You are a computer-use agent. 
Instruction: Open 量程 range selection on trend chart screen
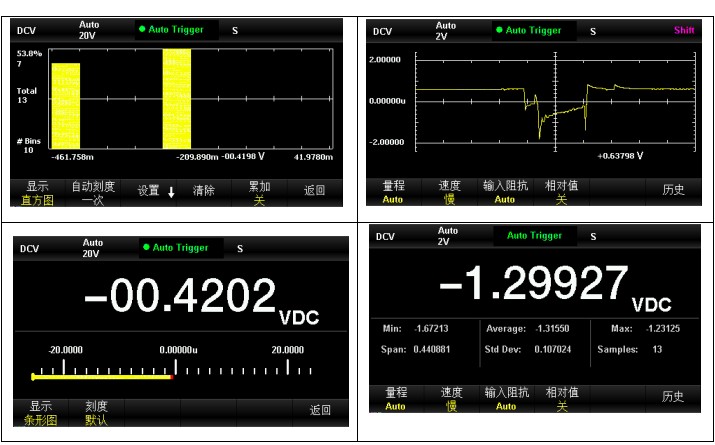(x=394, y=192)
